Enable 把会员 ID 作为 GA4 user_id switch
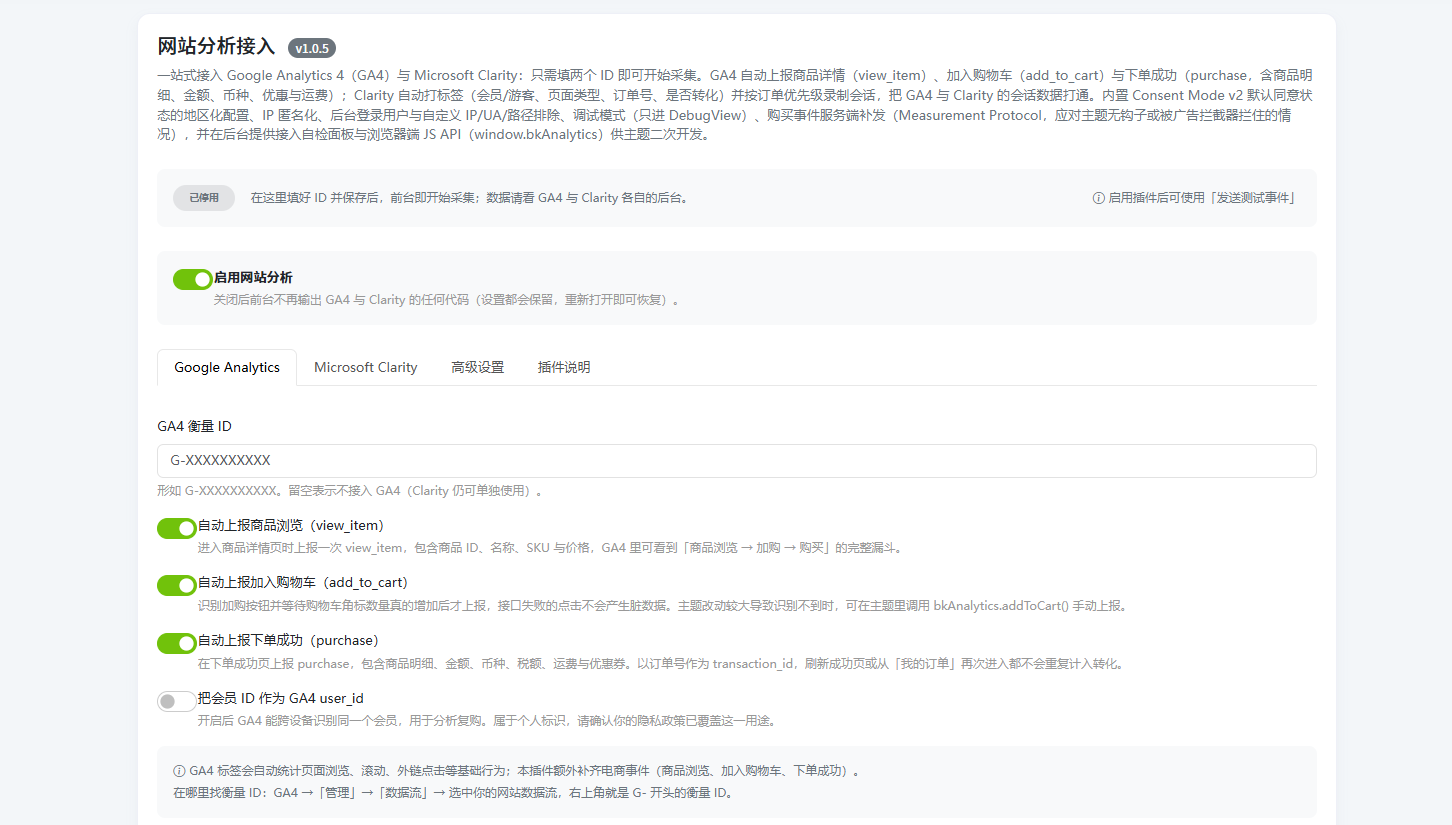Screen dimensions: 1452x825 point(176,701)
